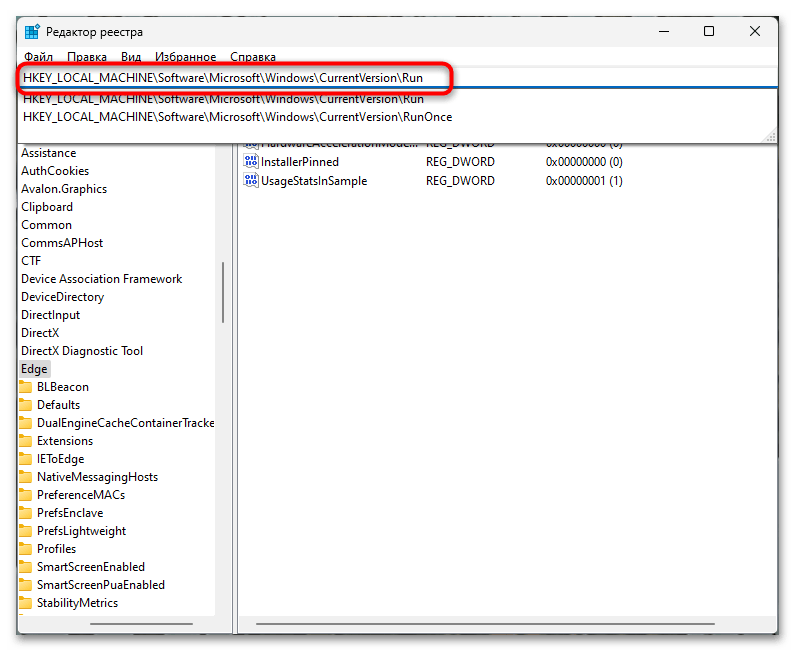Click the tree pane horizontal scrollbar

click(141, 624)
